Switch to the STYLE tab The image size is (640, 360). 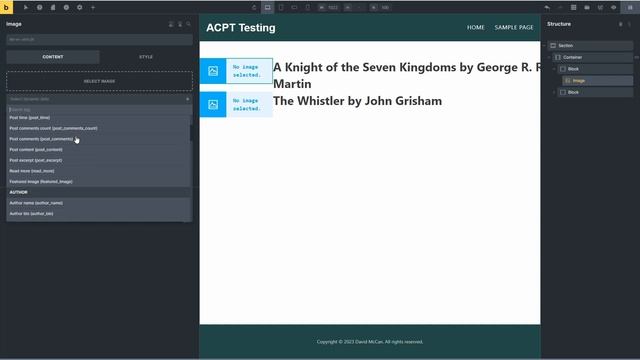tap(146, 57)
